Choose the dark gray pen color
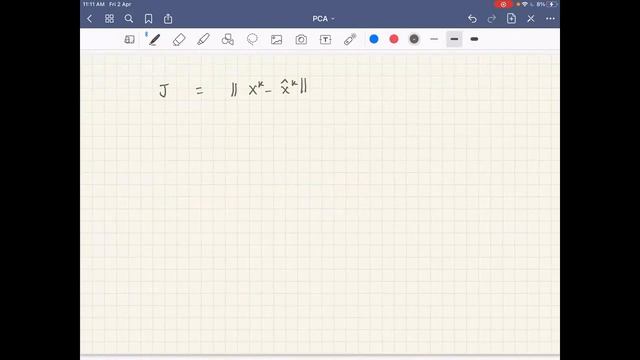 tap(414, 39)
